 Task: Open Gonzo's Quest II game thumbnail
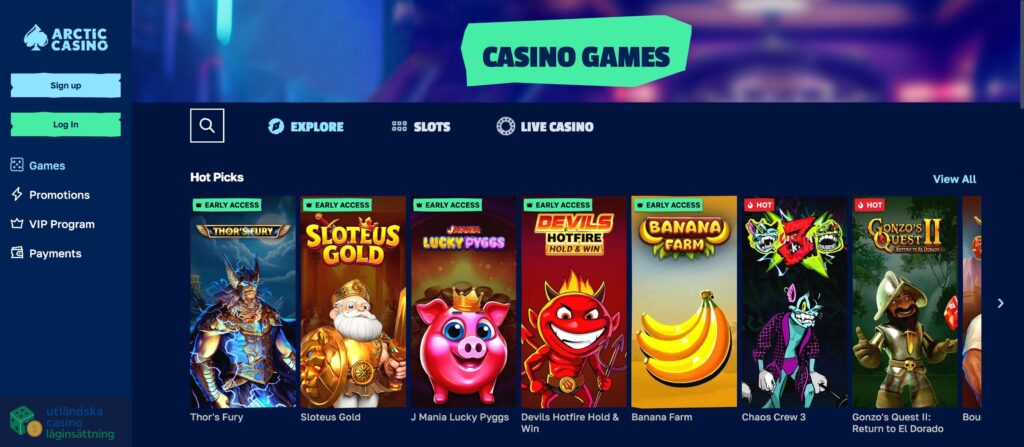click(904, 302)
